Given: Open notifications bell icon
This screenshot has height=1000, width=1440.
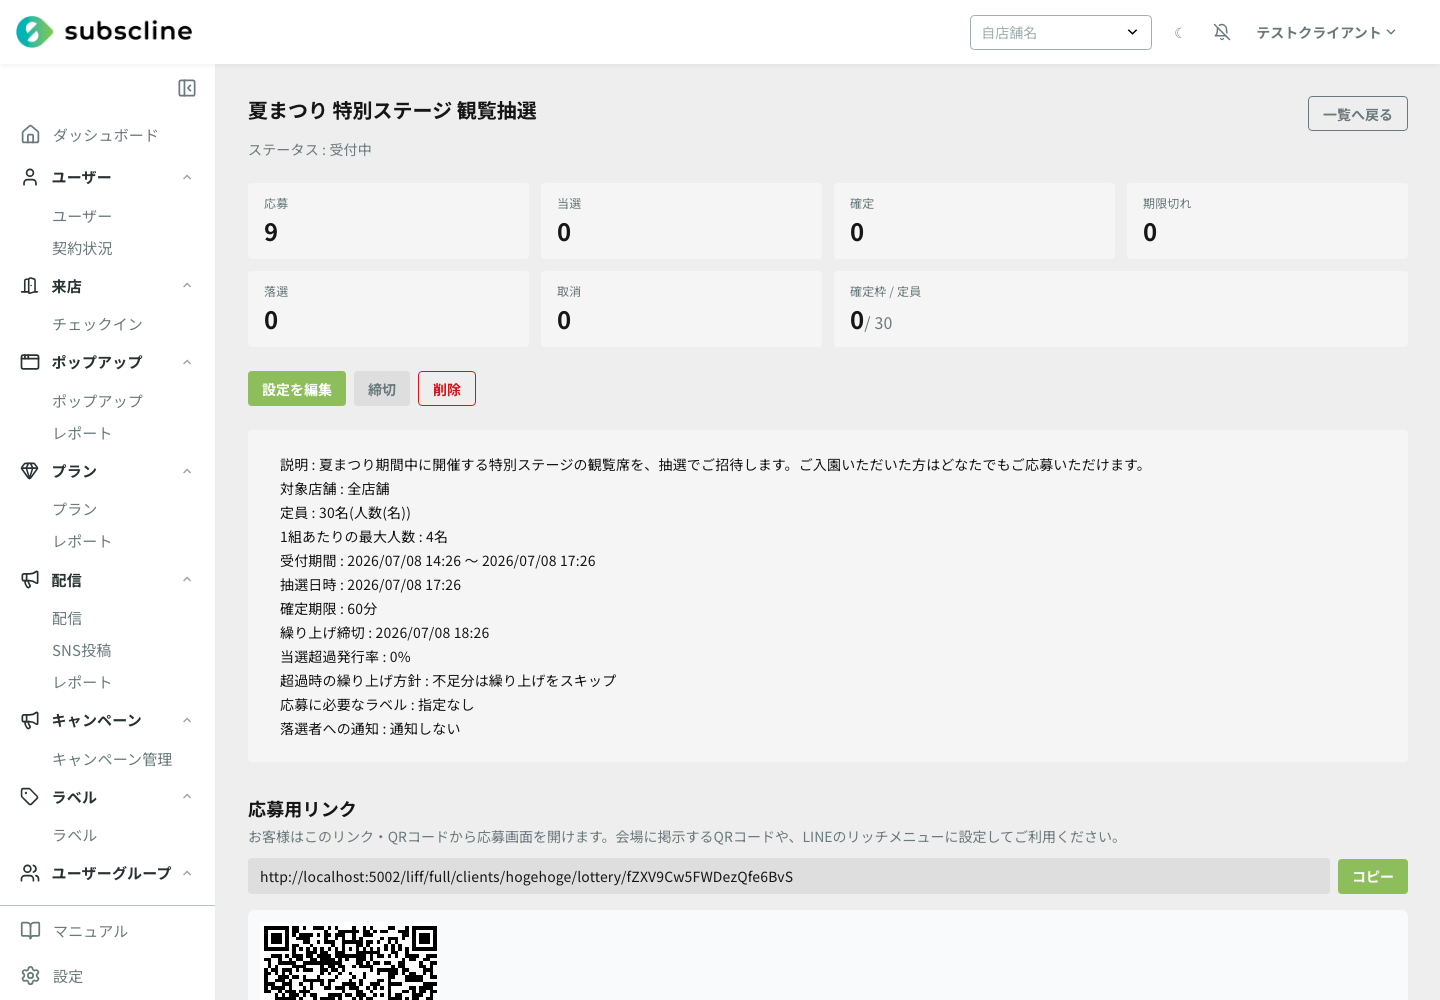Looking at the screenshot, I should (x=1222, y=32).
